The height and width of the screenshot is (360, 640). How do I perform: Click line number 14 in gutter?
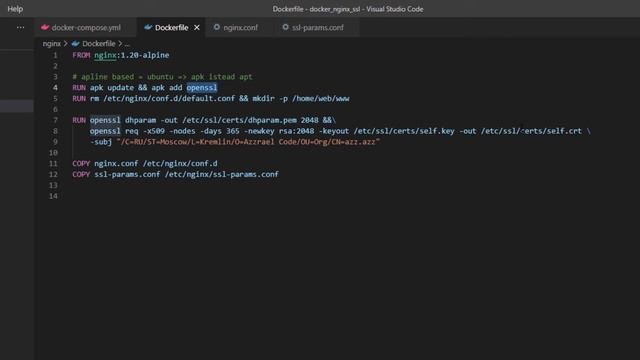point(53,196)
